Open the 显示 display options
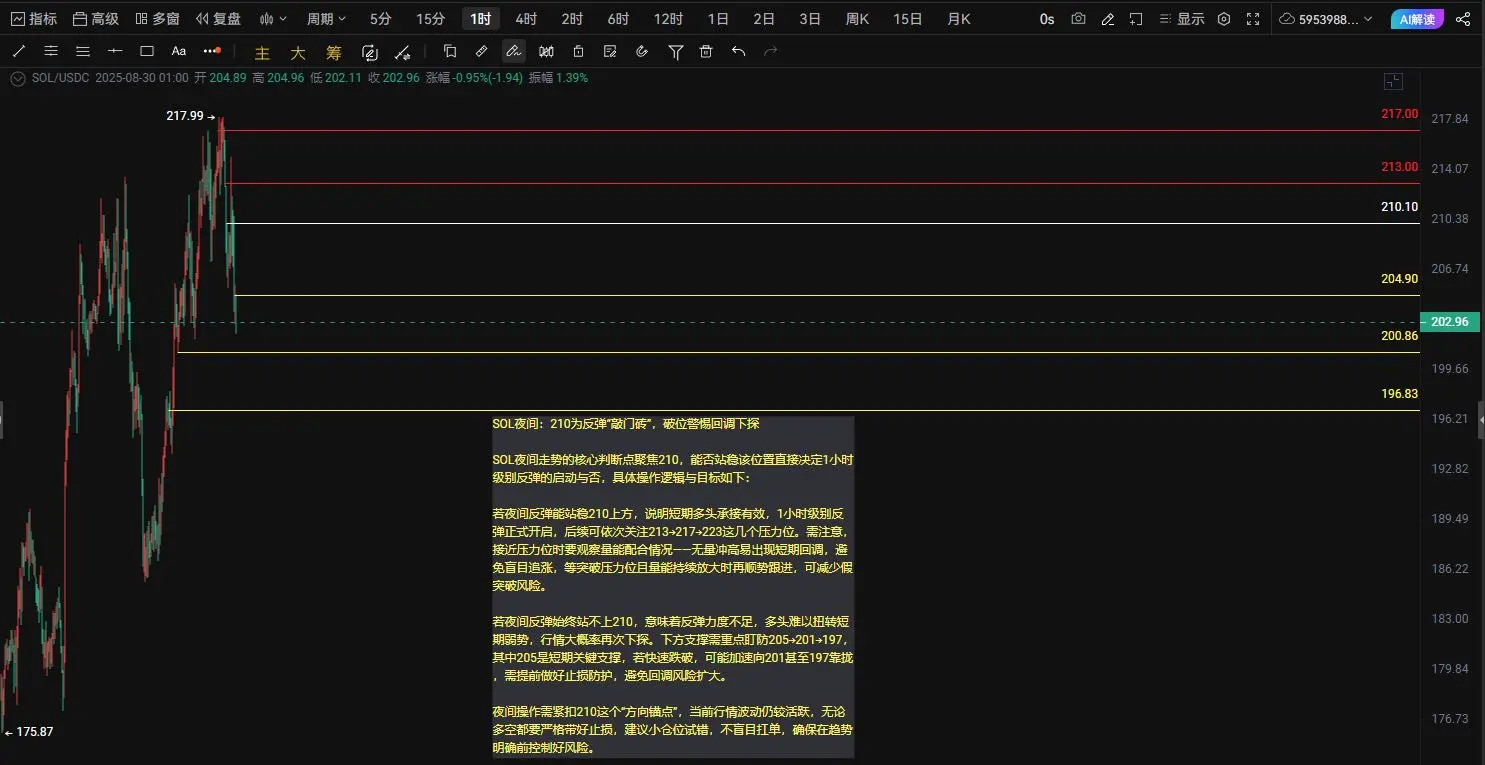The height and width of the screenshot is (765, 1485). coord(1181,19)
